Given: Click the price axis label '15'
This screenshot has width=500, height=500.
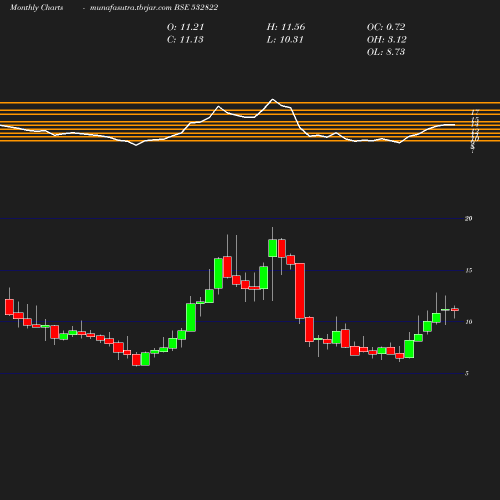Looking at the screenshot, I should pos(469,270).
